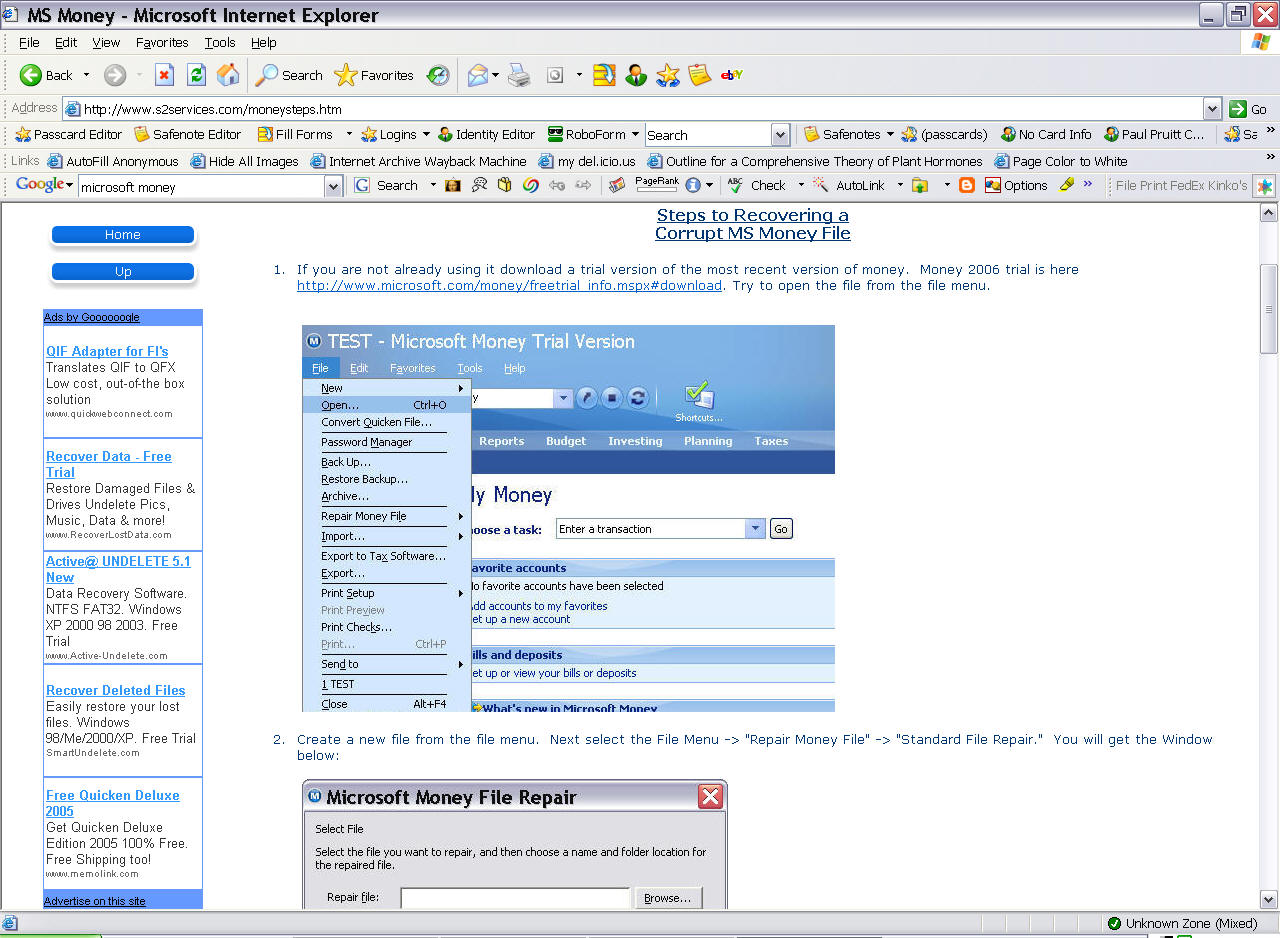Viewport: 1280px width, 938px height.
Task: Open the Back button history dropdown arrow
Action: 86,75
